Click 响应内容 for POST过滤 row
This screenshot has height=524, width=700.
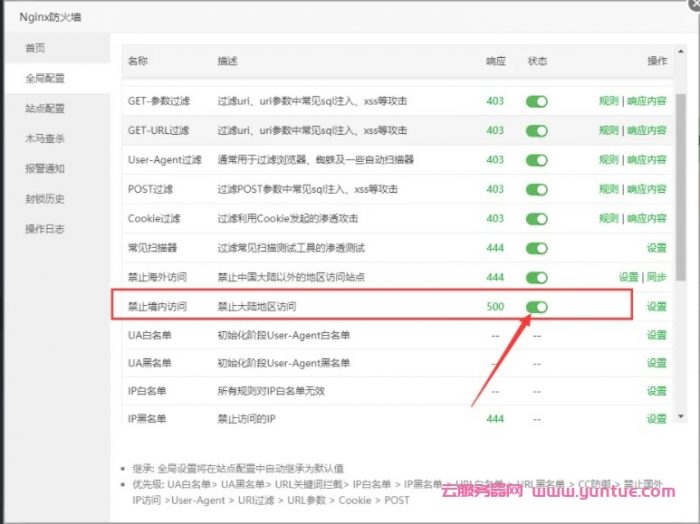tap(647, 189)
